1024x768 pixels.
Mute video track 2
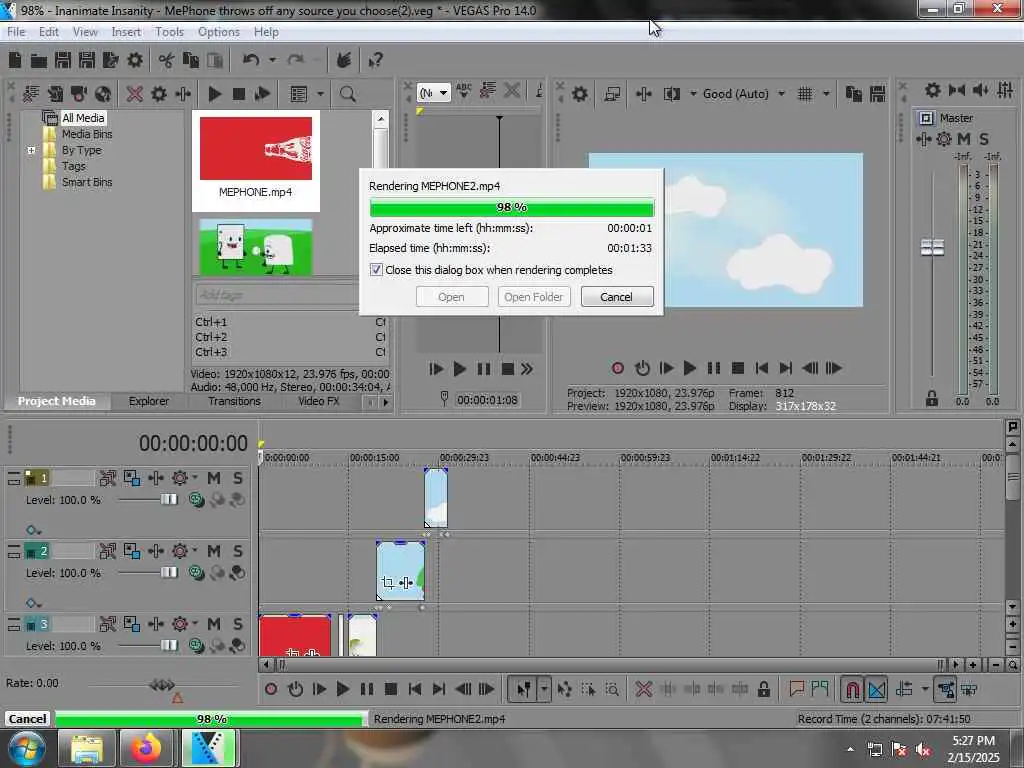[214, 551]
